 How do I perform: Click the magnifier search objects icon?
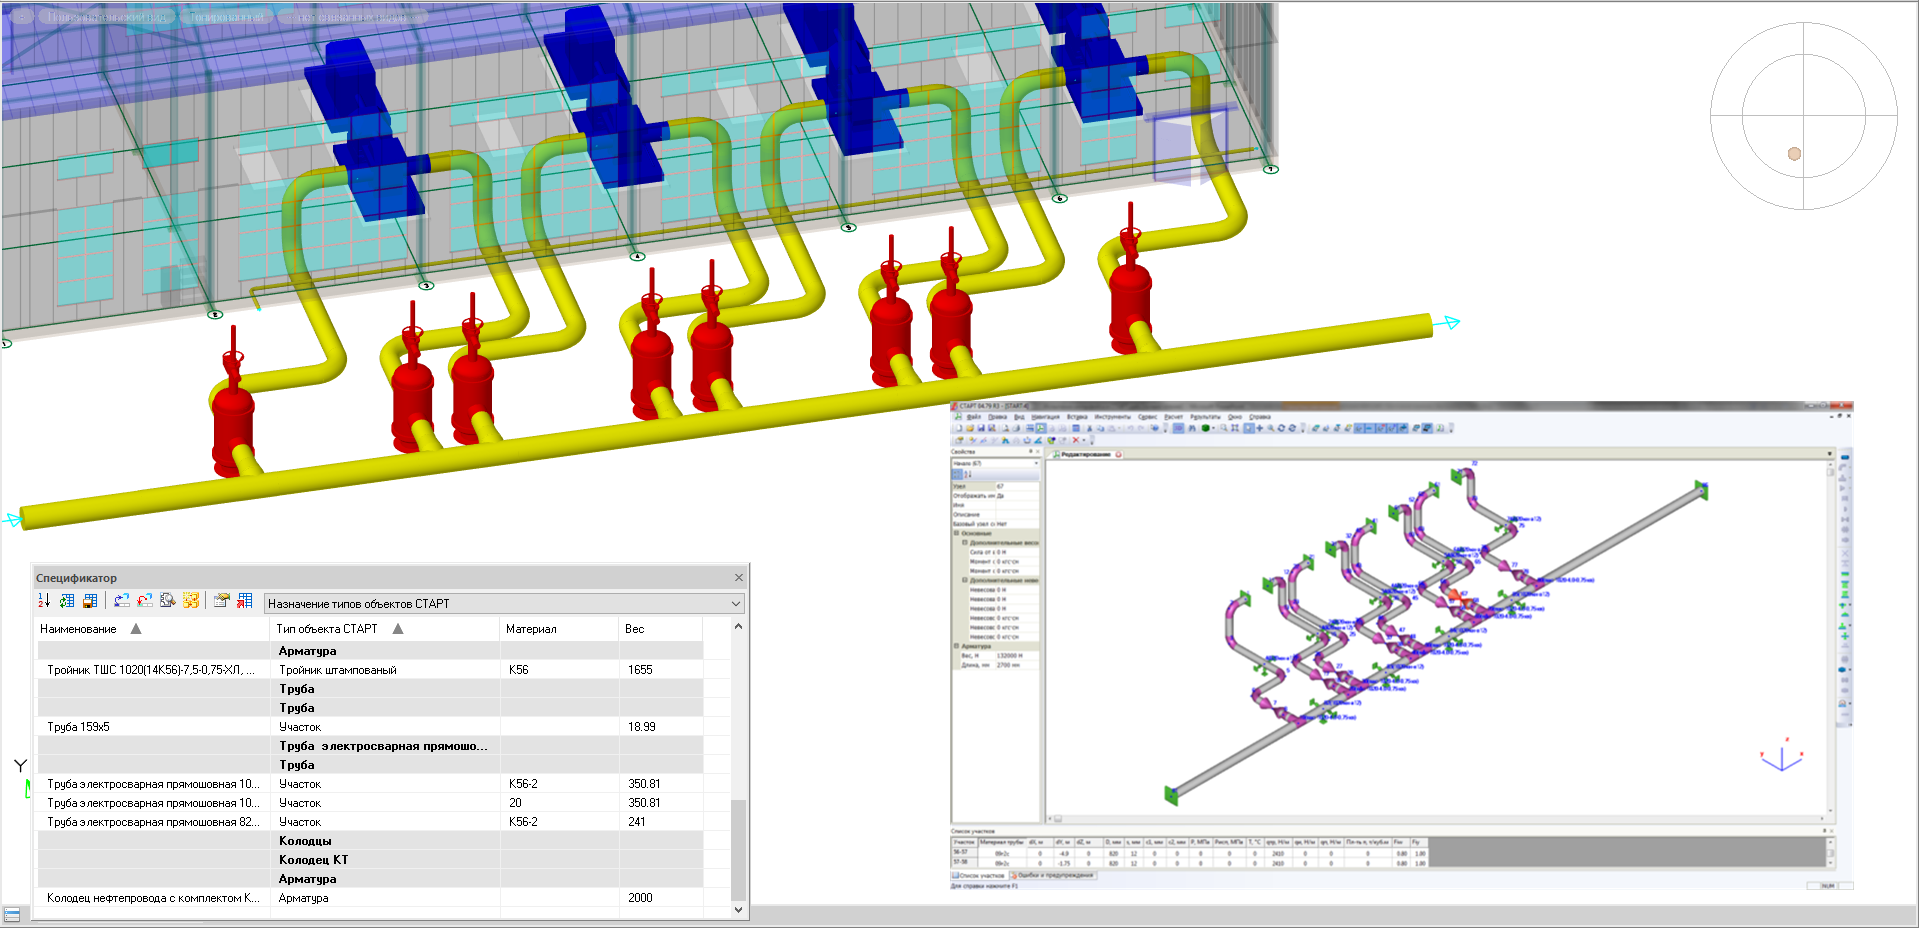pos(168,601)
